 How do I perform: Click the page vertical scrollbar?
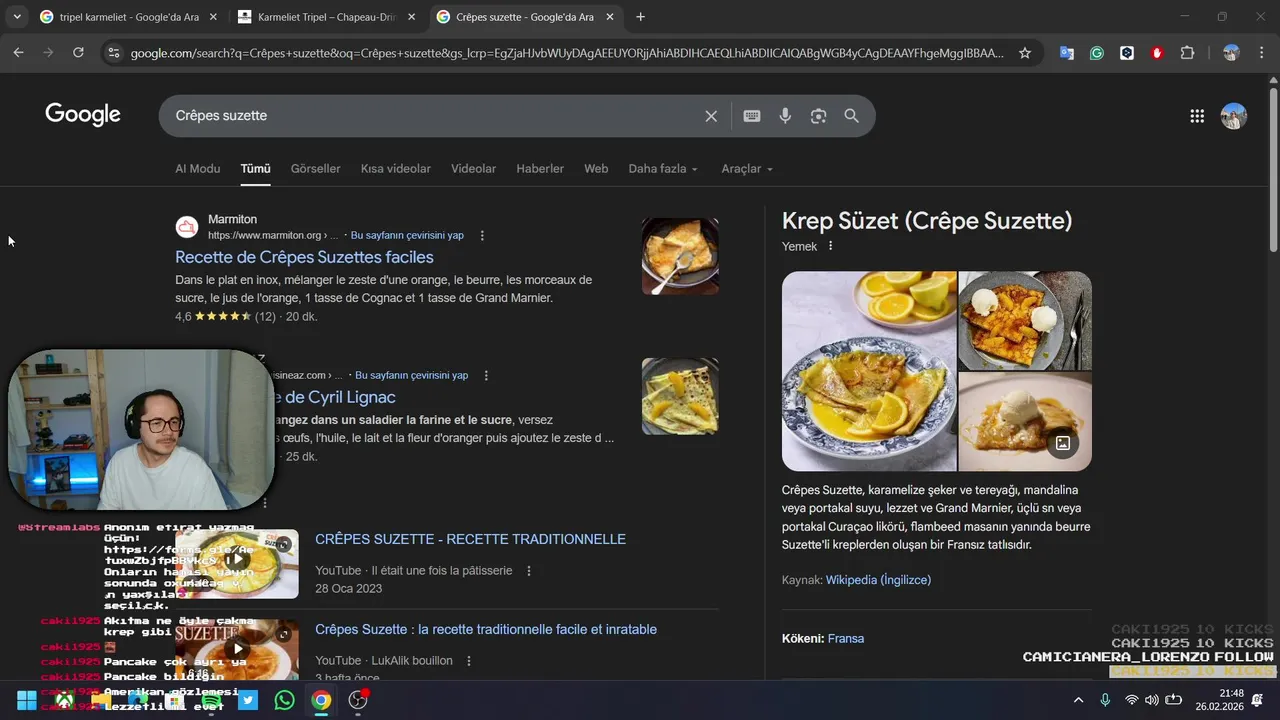pyautogui.click(x=1273, y=170)
